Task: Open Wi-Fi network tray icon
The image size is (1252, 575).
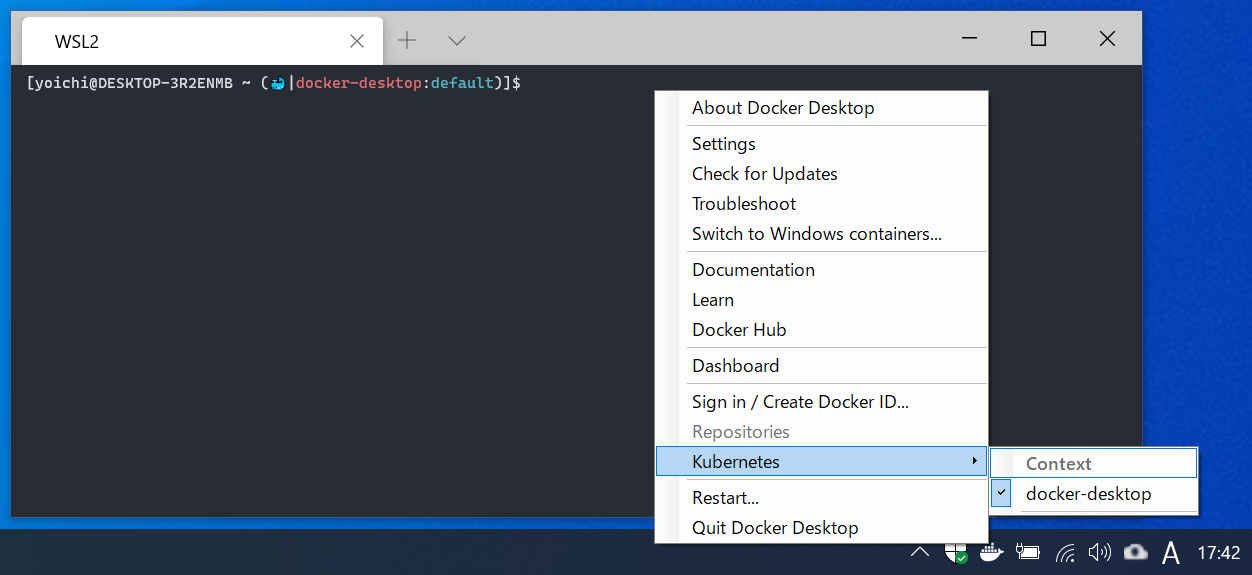Action: click(1065, 552)
